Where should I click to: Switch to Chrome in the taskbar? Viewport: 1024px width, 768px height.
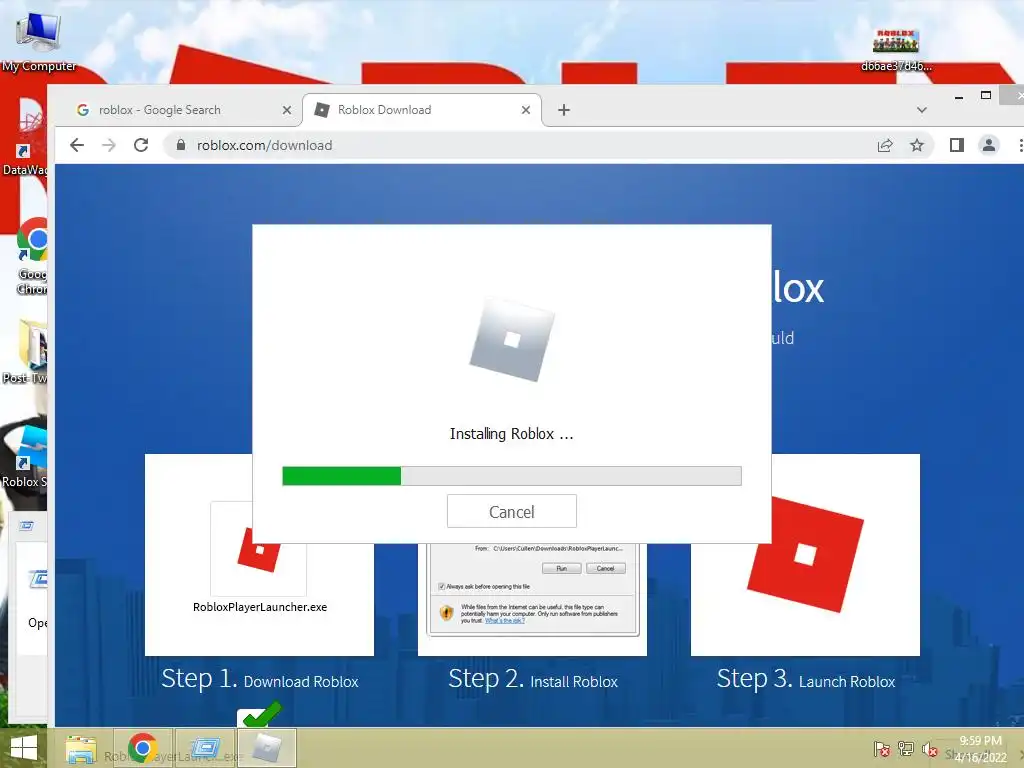(143, 748)
